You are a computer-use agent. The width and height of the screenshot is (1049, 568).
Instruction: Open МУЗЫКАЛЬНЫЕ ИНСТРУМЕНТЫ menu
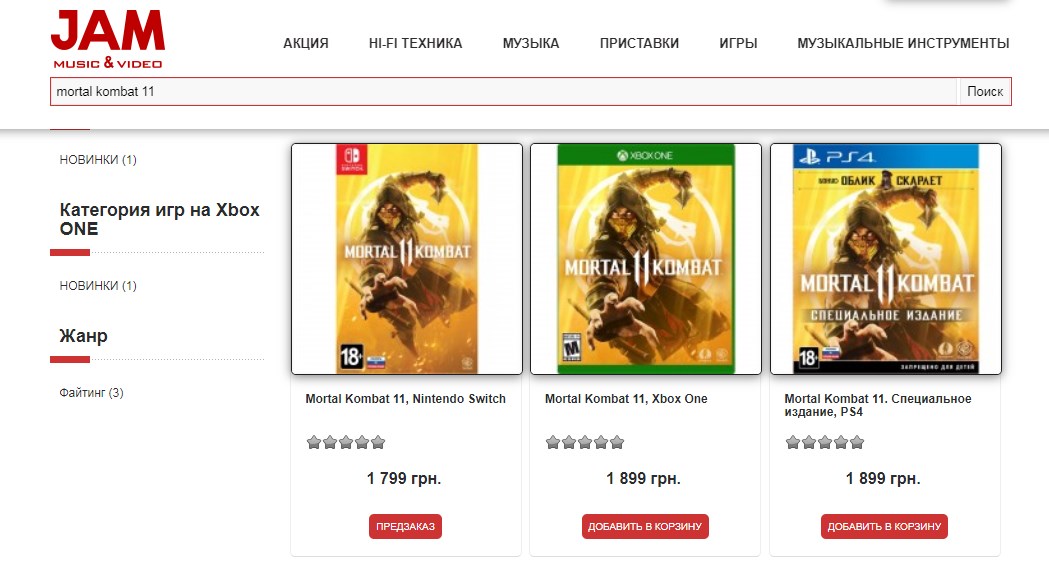903,43
